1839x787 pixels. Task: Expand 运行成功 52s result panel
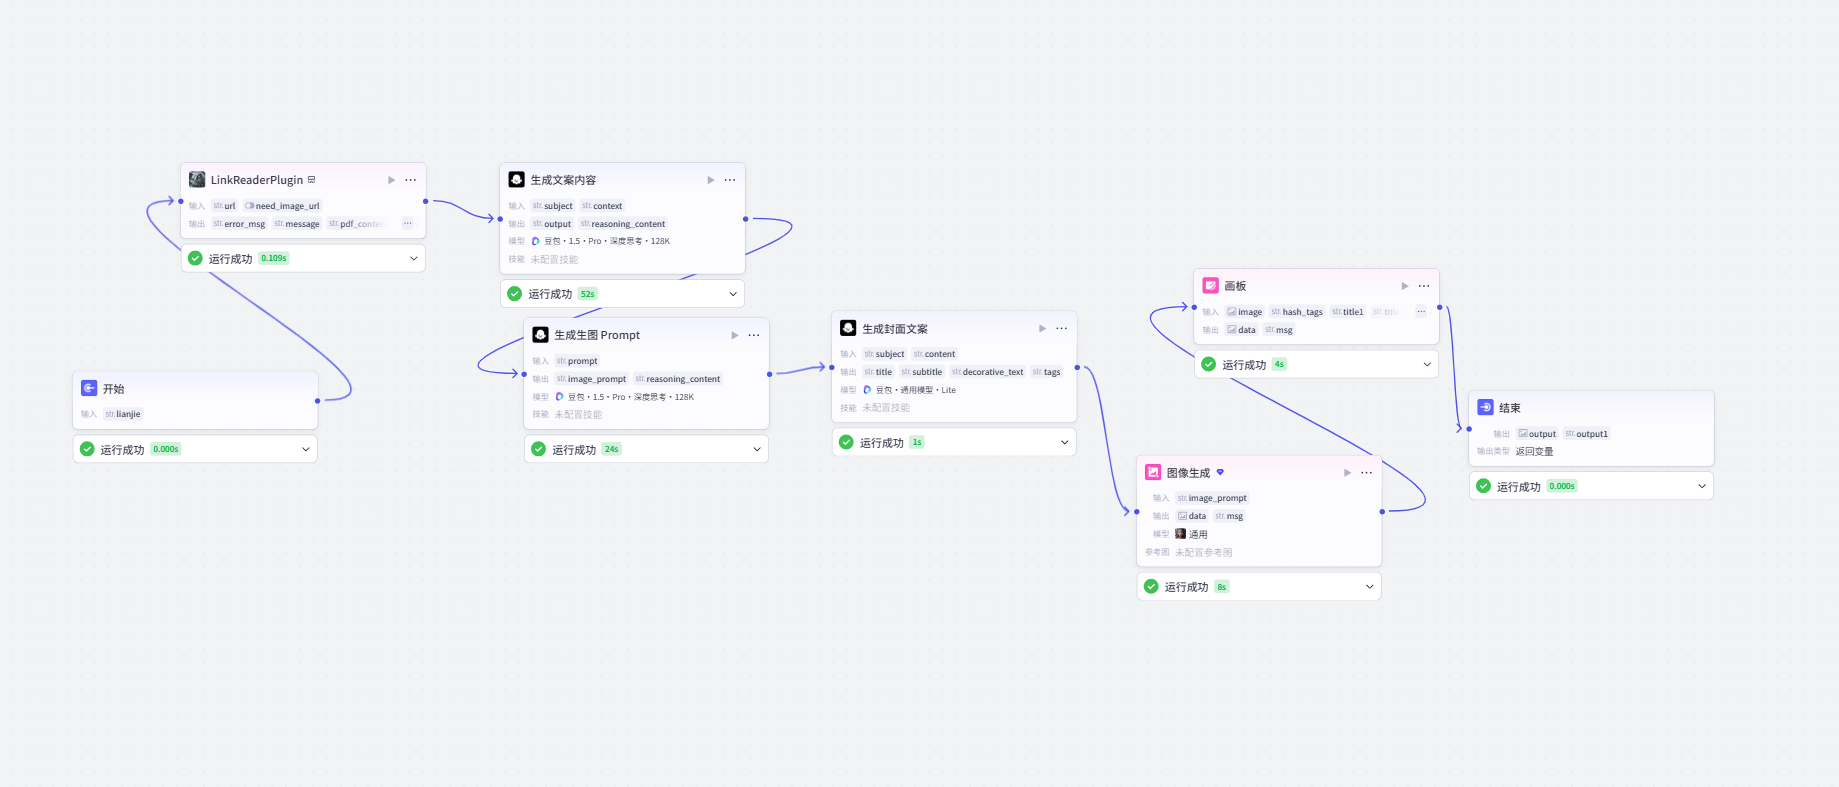pos(733,294)
